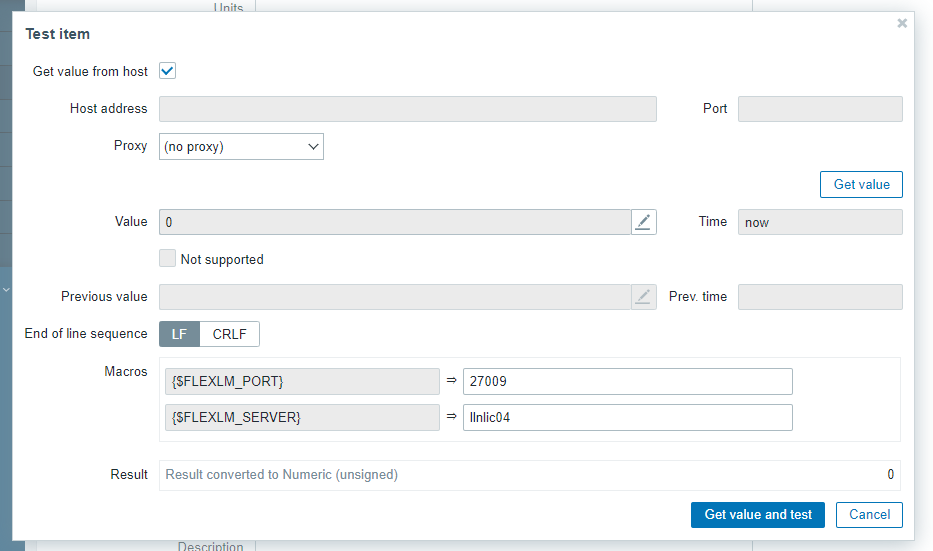Uncheck Get value from host
This screenshot has width=933, height=551.
click(x=168, y=71)
